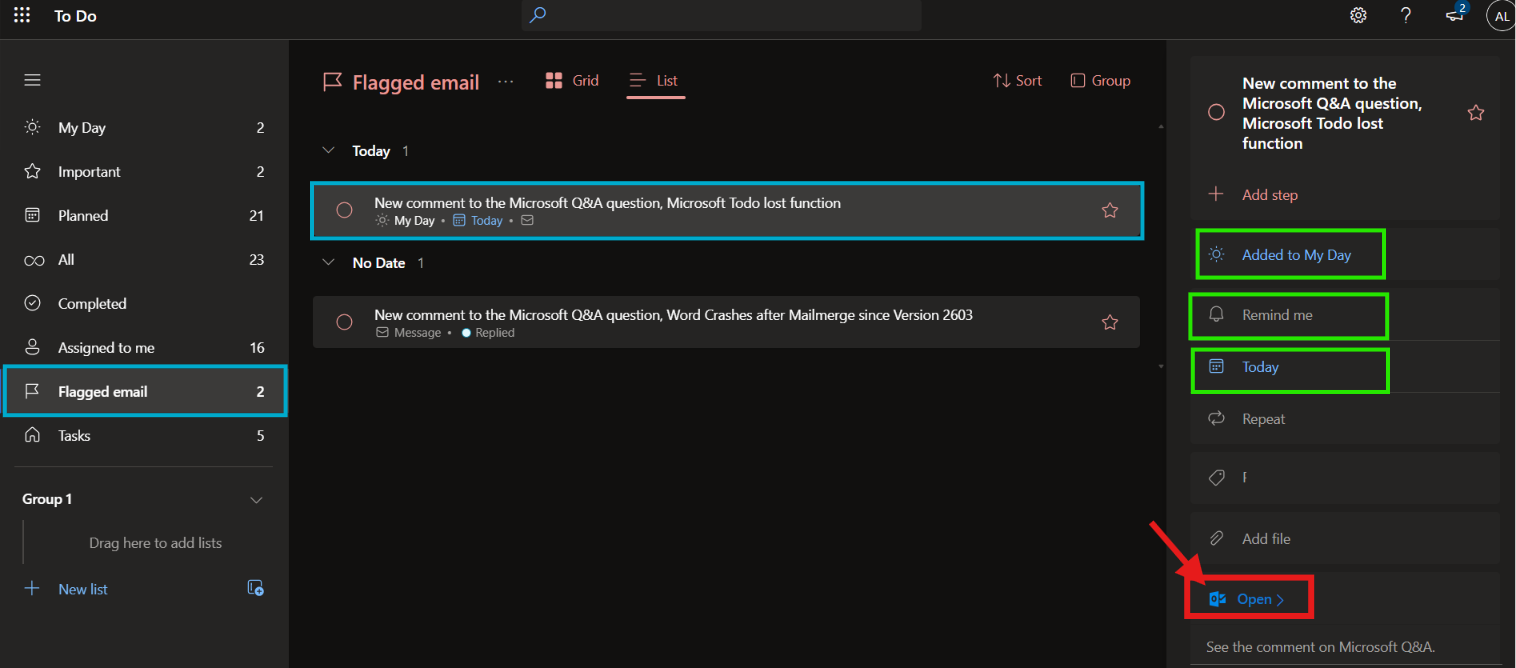
Task: Click the search box in the header
Action: tap(721, 15)
